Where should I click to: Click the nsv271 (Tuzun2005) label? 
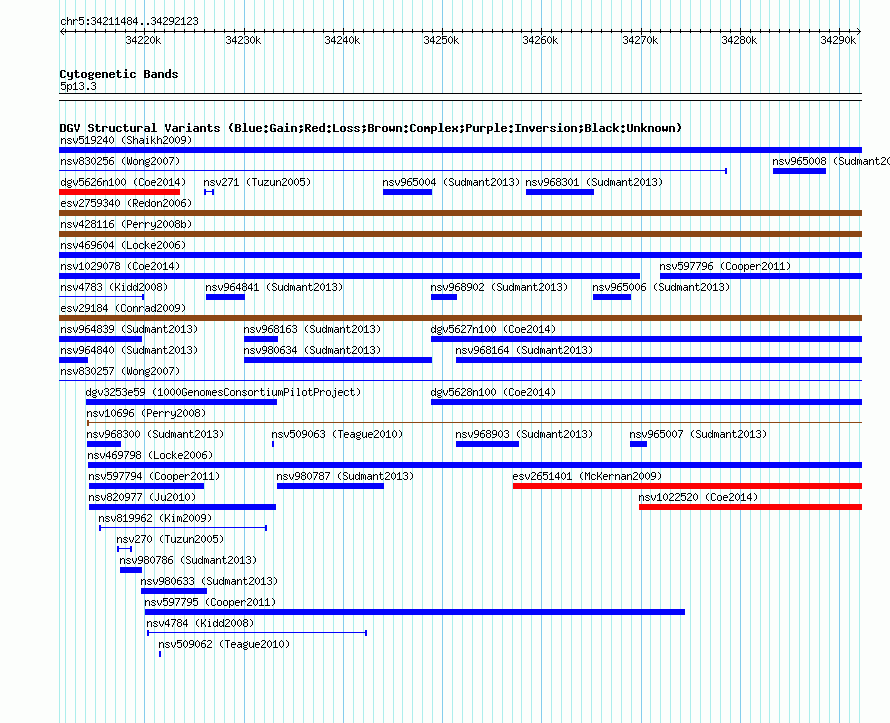coord(257,182)
